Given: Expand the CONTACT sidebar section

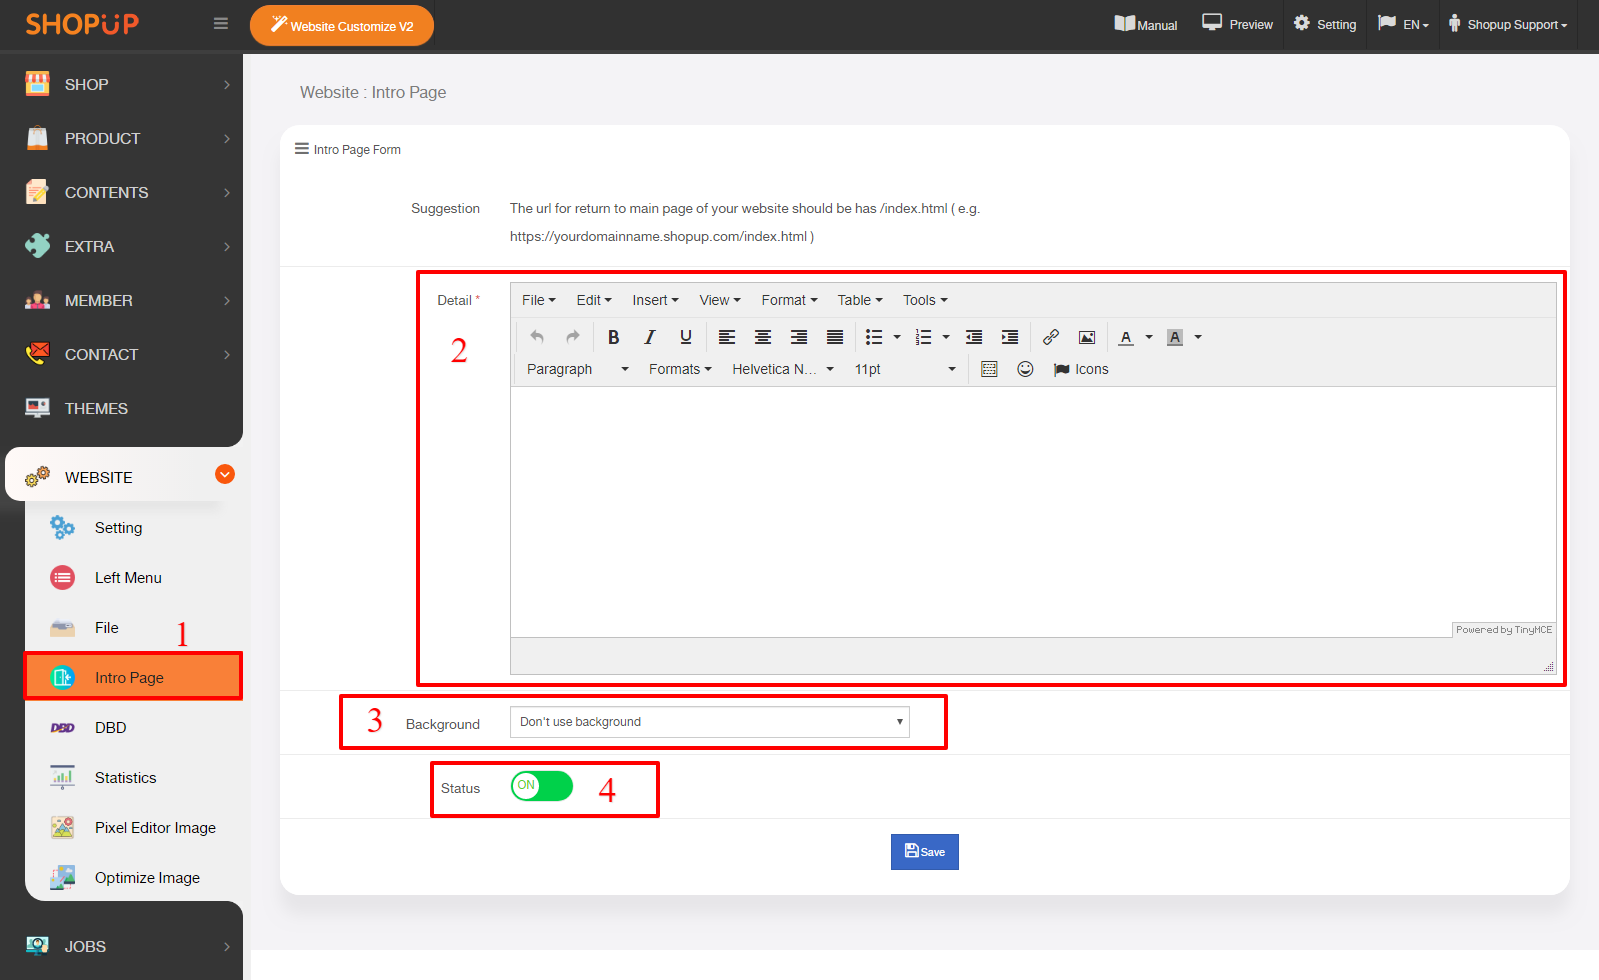Looking at the screenshot, I should tap(121, 355).
